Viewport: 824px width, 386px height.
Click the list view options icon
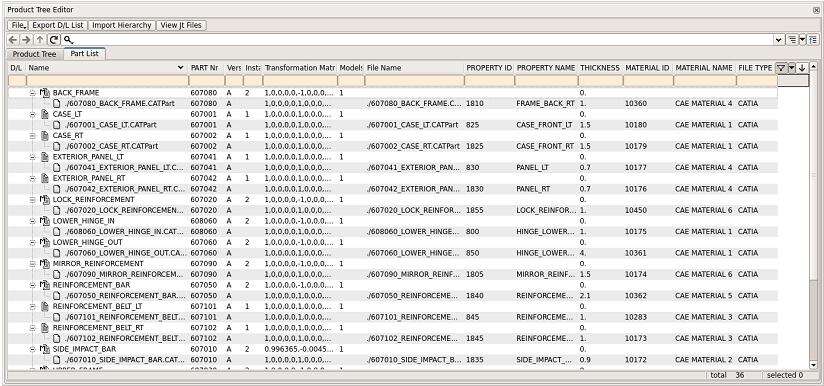pos(792,40)
